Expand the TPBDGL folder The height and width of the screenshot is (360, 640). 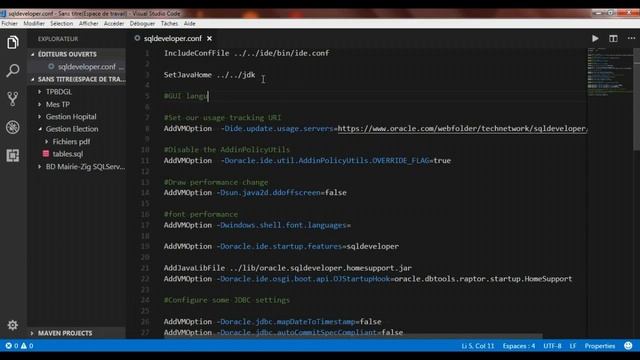tap(40, 92)
